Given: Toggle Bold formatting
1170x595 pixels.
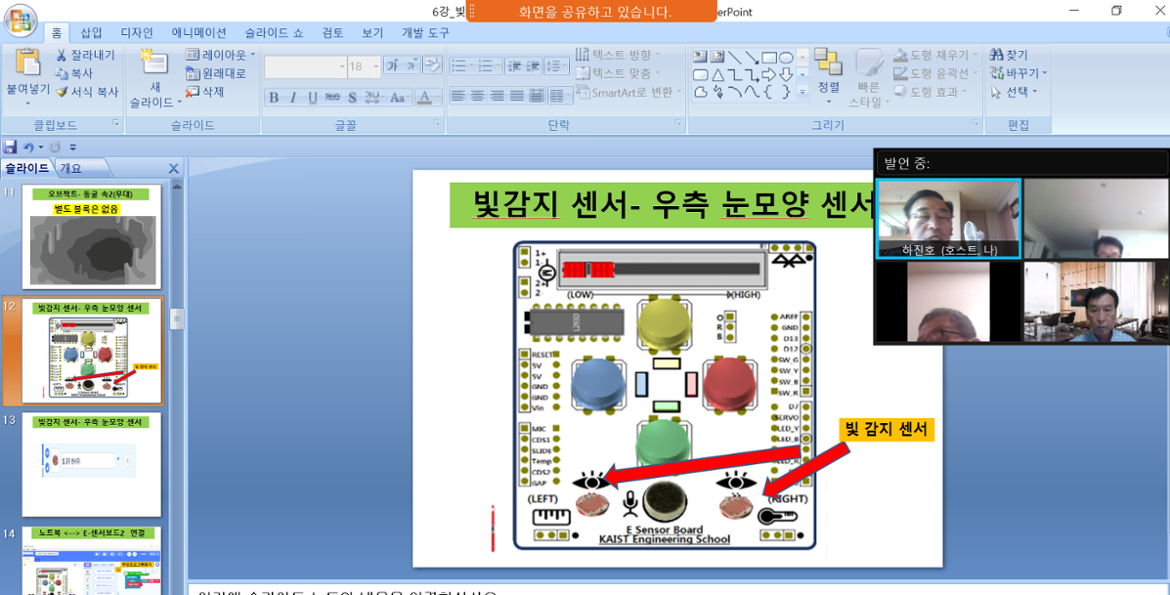Looking at the screenshot, I should click(273, 98).
